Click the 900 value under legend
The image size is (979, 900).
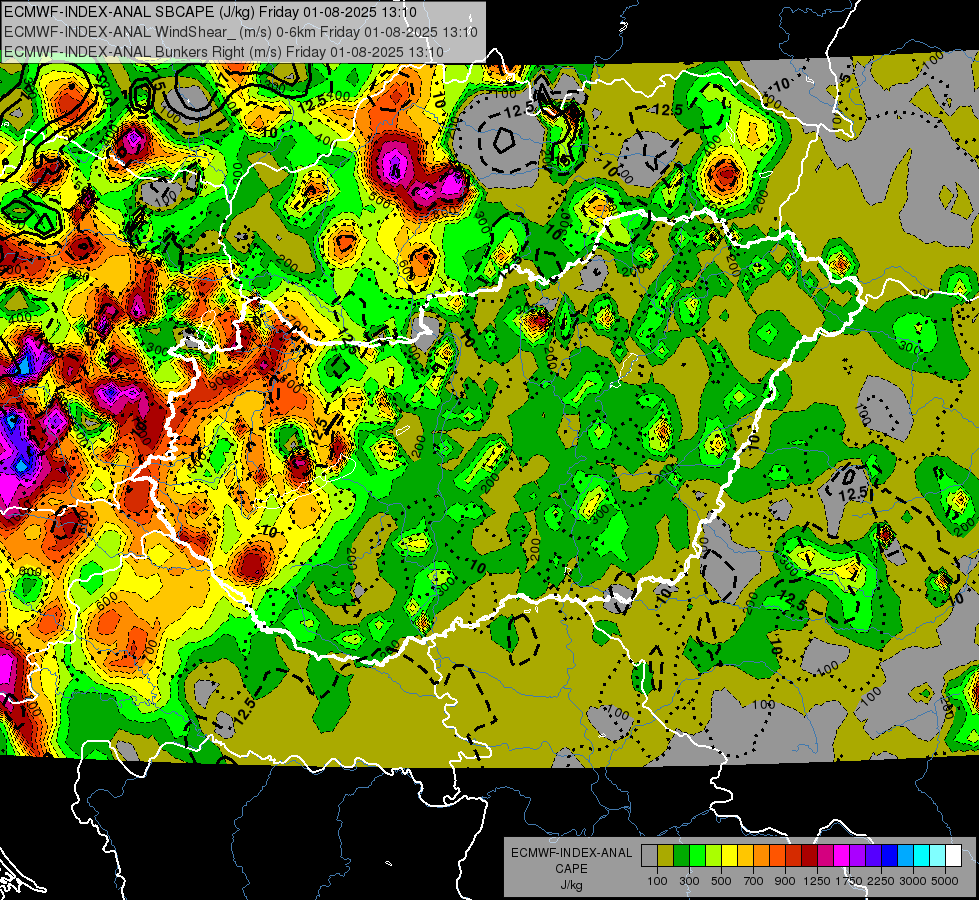[x=785, y=881]
